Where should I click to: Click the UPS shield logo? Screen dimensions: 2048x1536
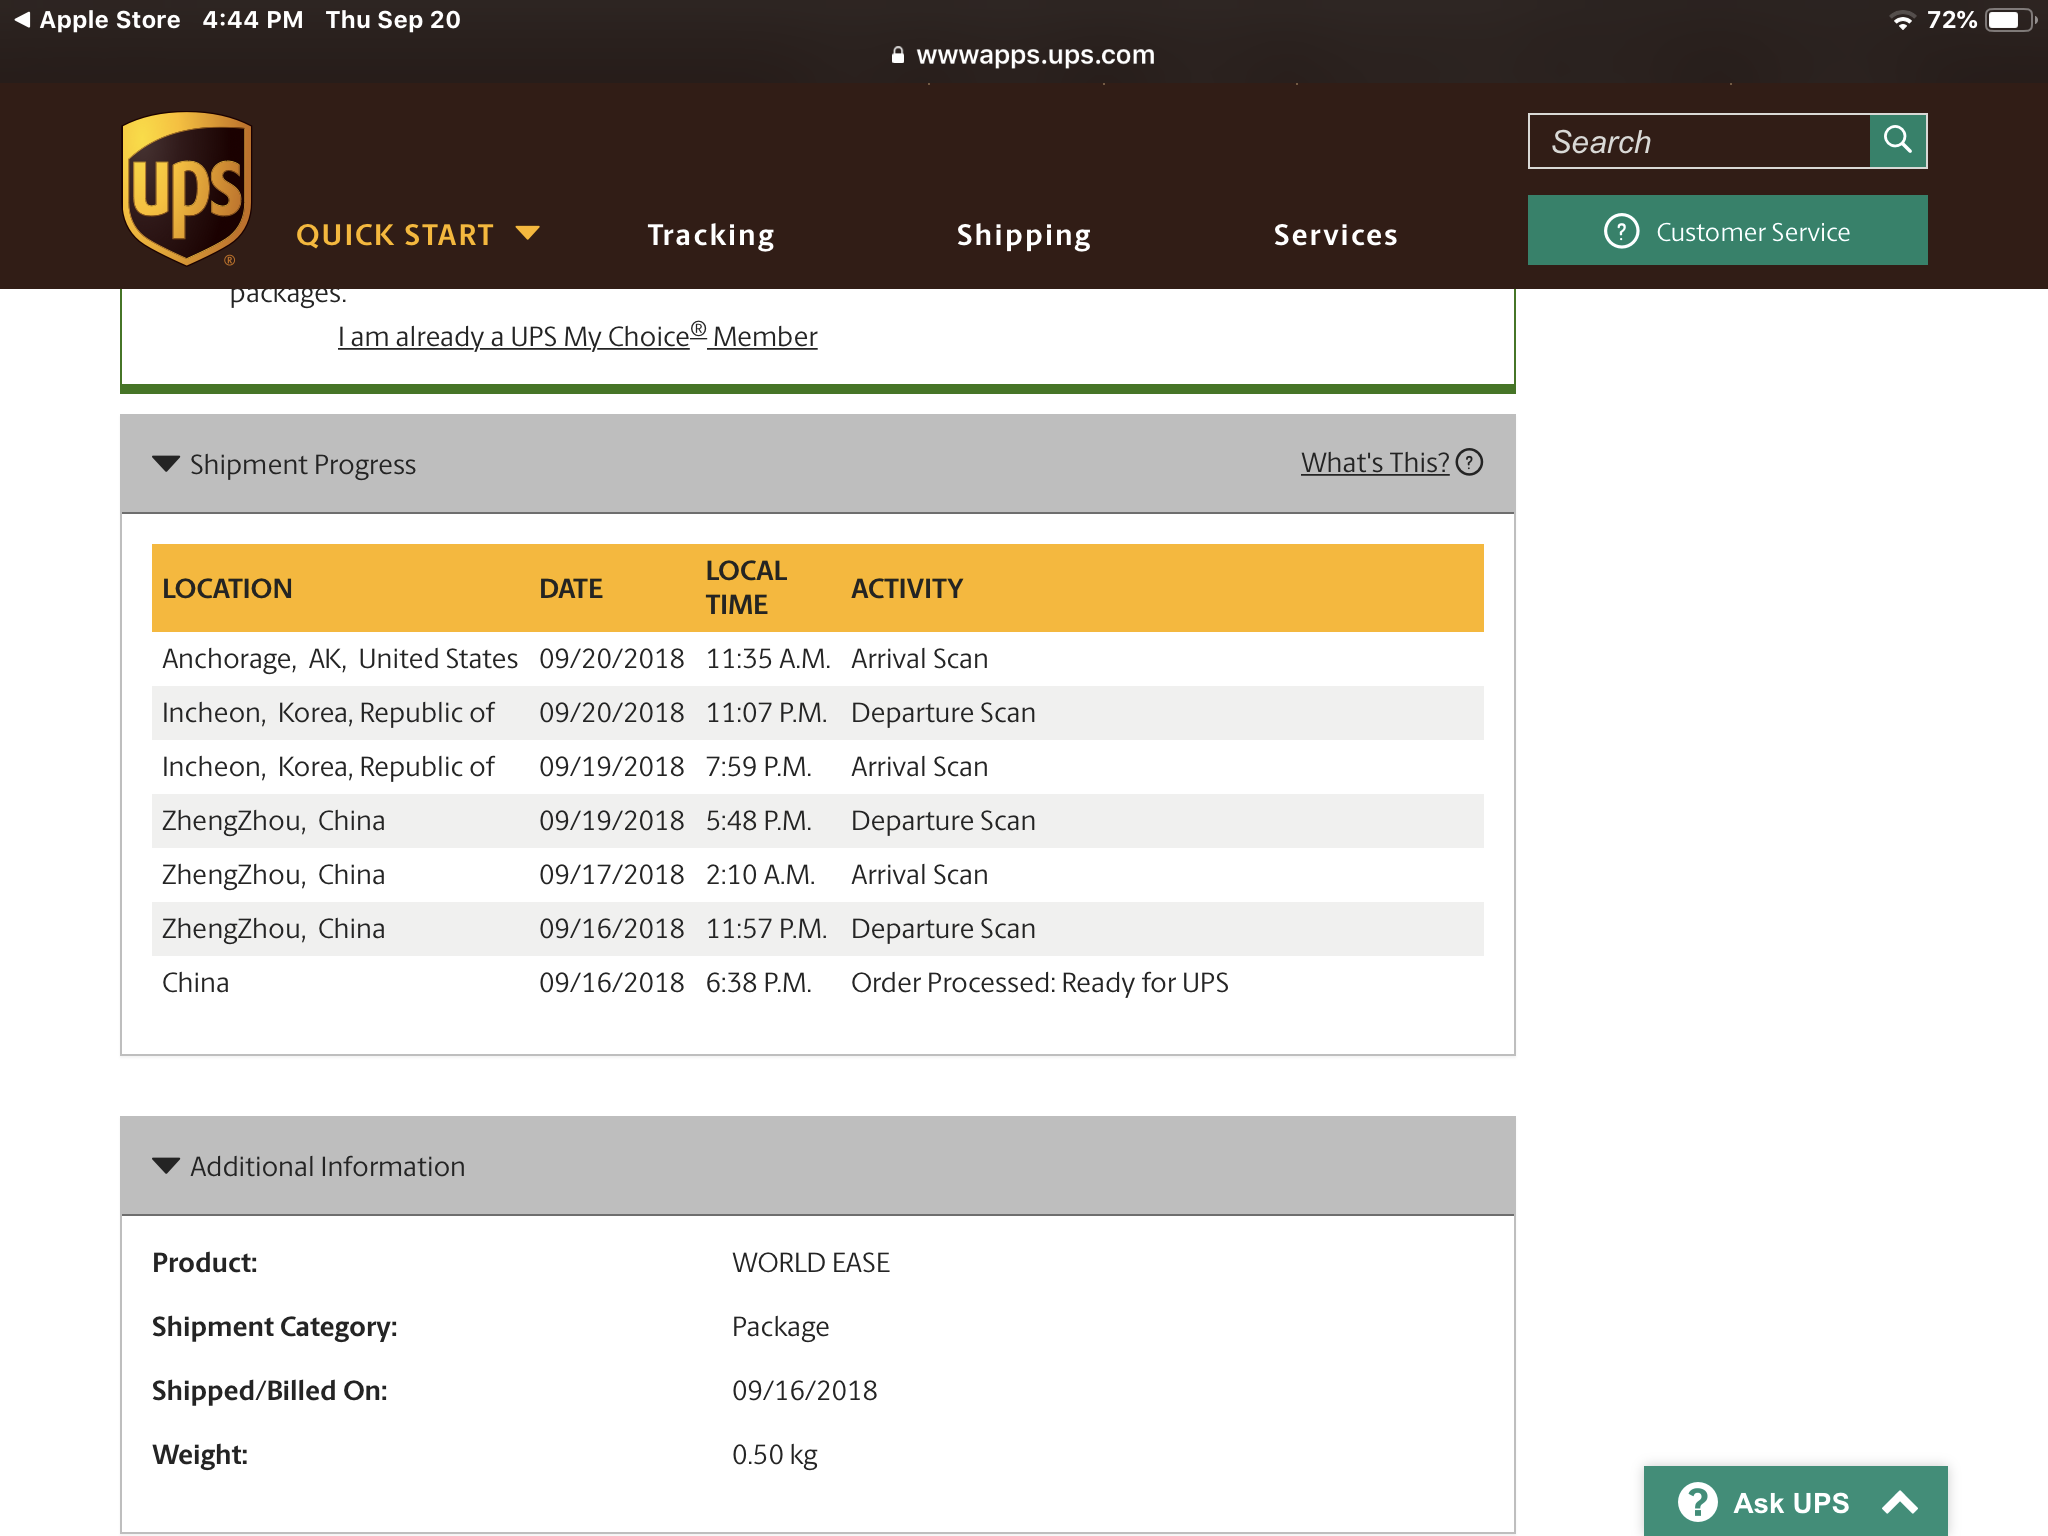tap(186, 188)
